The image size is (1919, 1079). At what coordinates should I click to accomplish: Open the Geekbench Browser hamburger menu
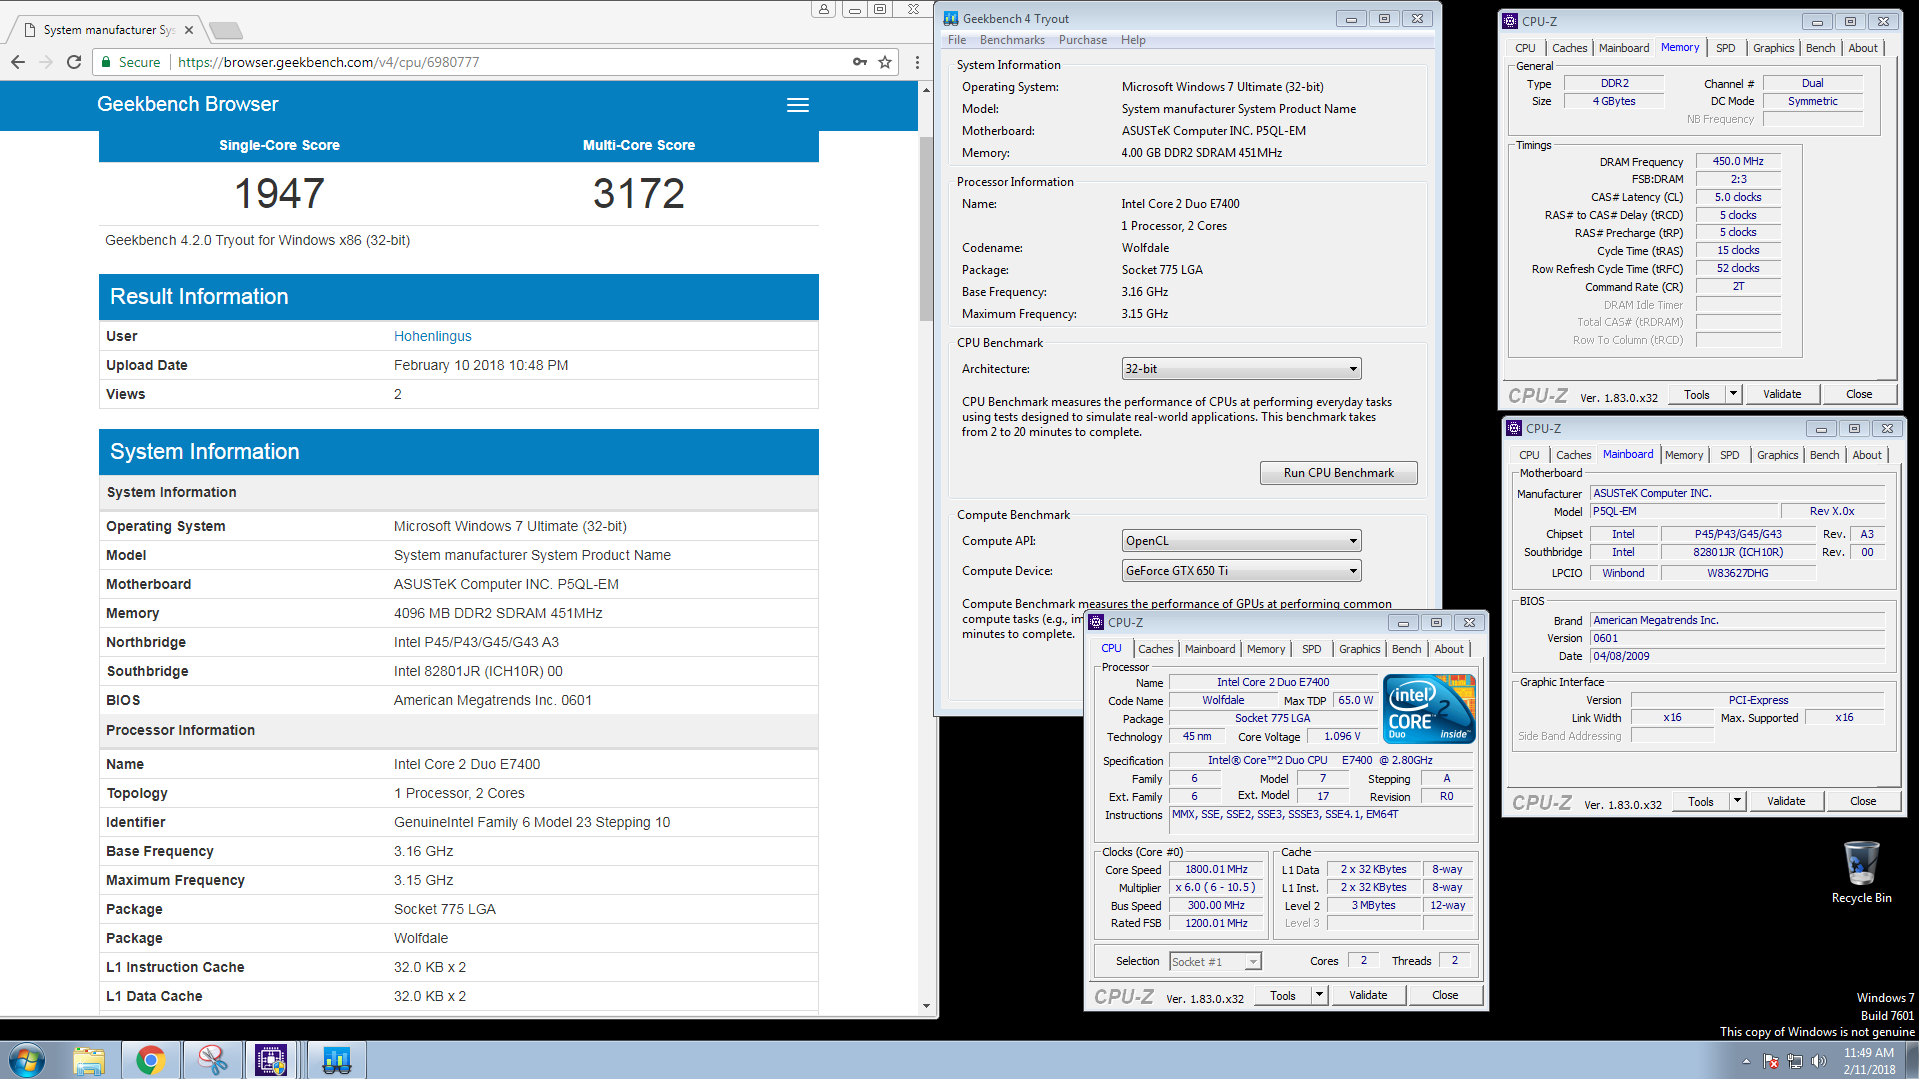798,105
